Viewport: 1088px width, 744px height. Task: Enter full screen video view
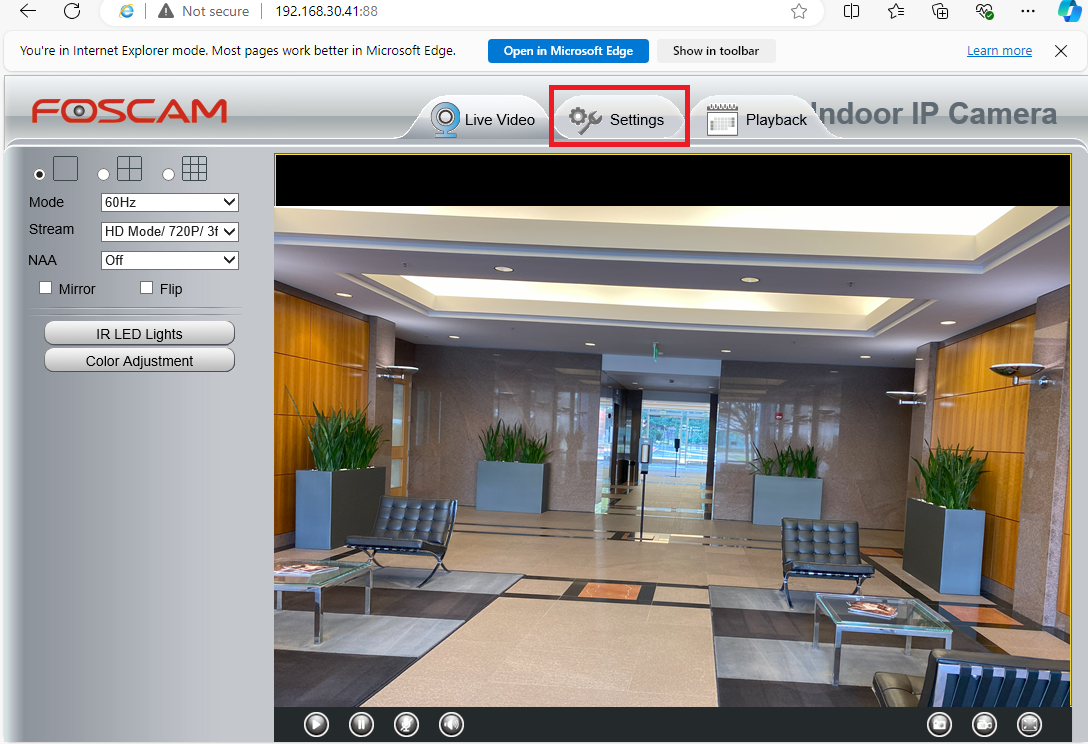[1029, 724]
